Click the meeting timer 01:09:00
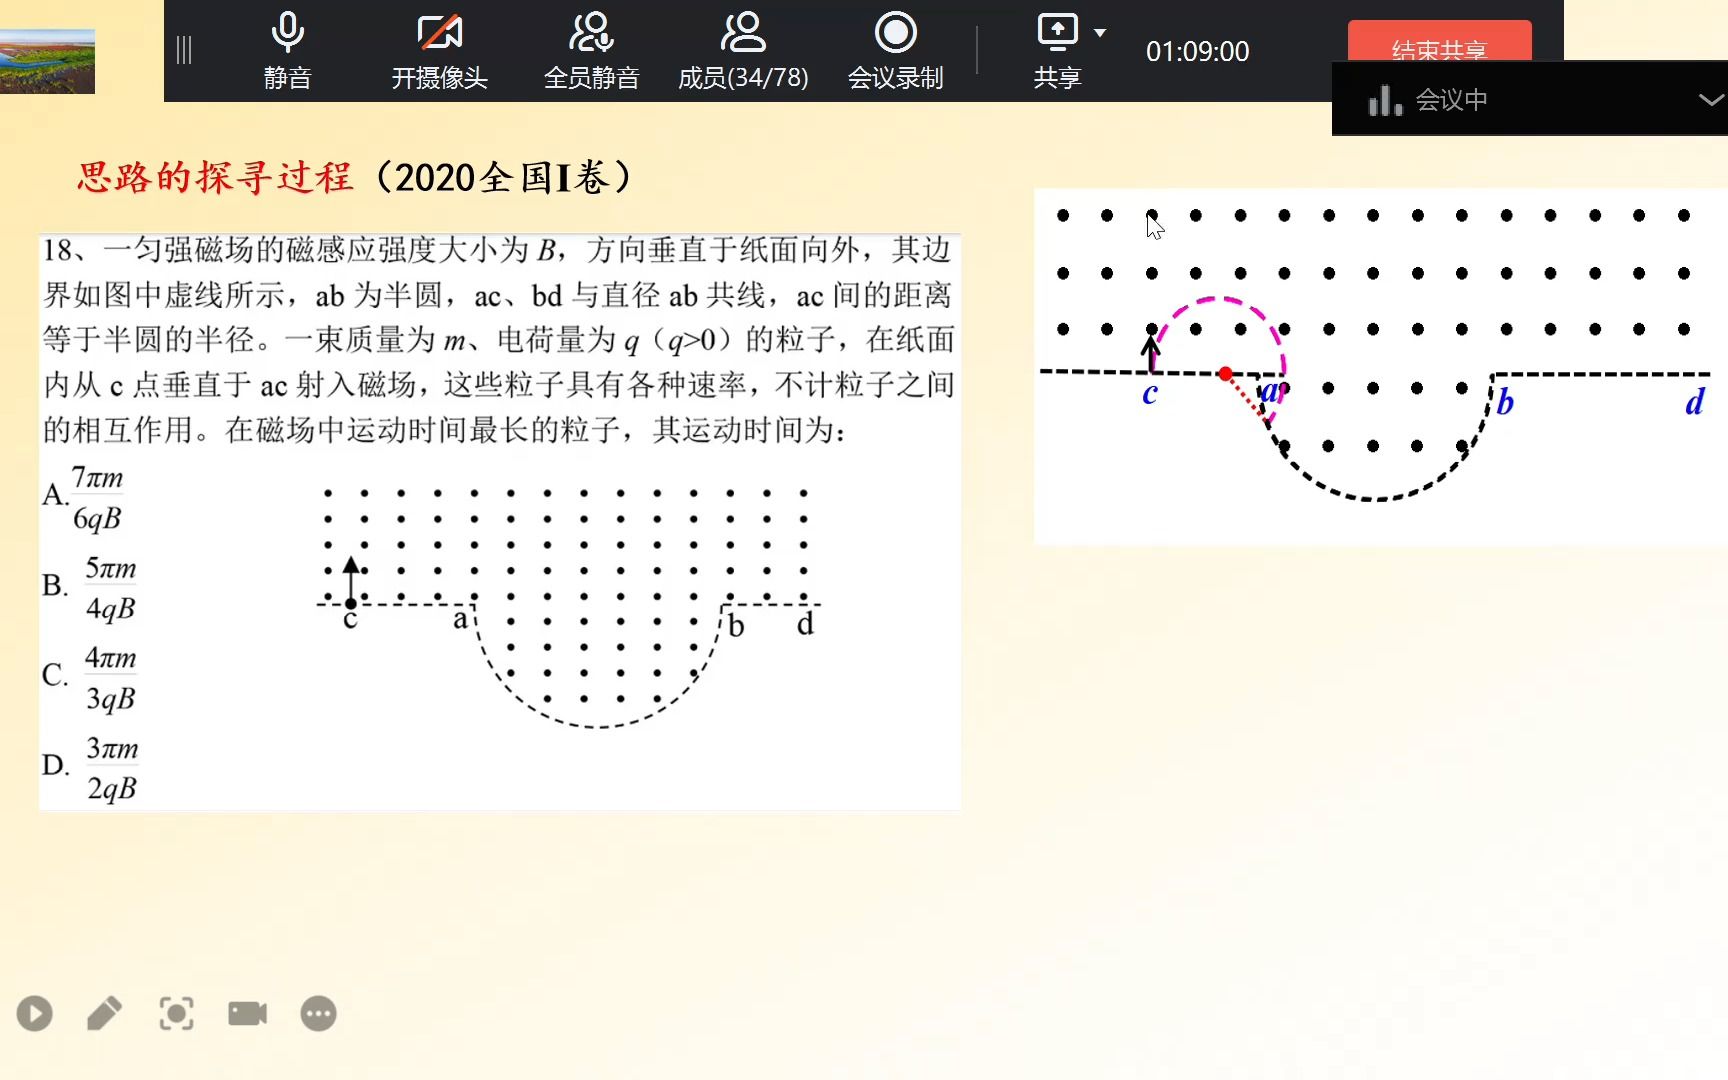Screen dimensions: 1728x1080 [1197, 50]
